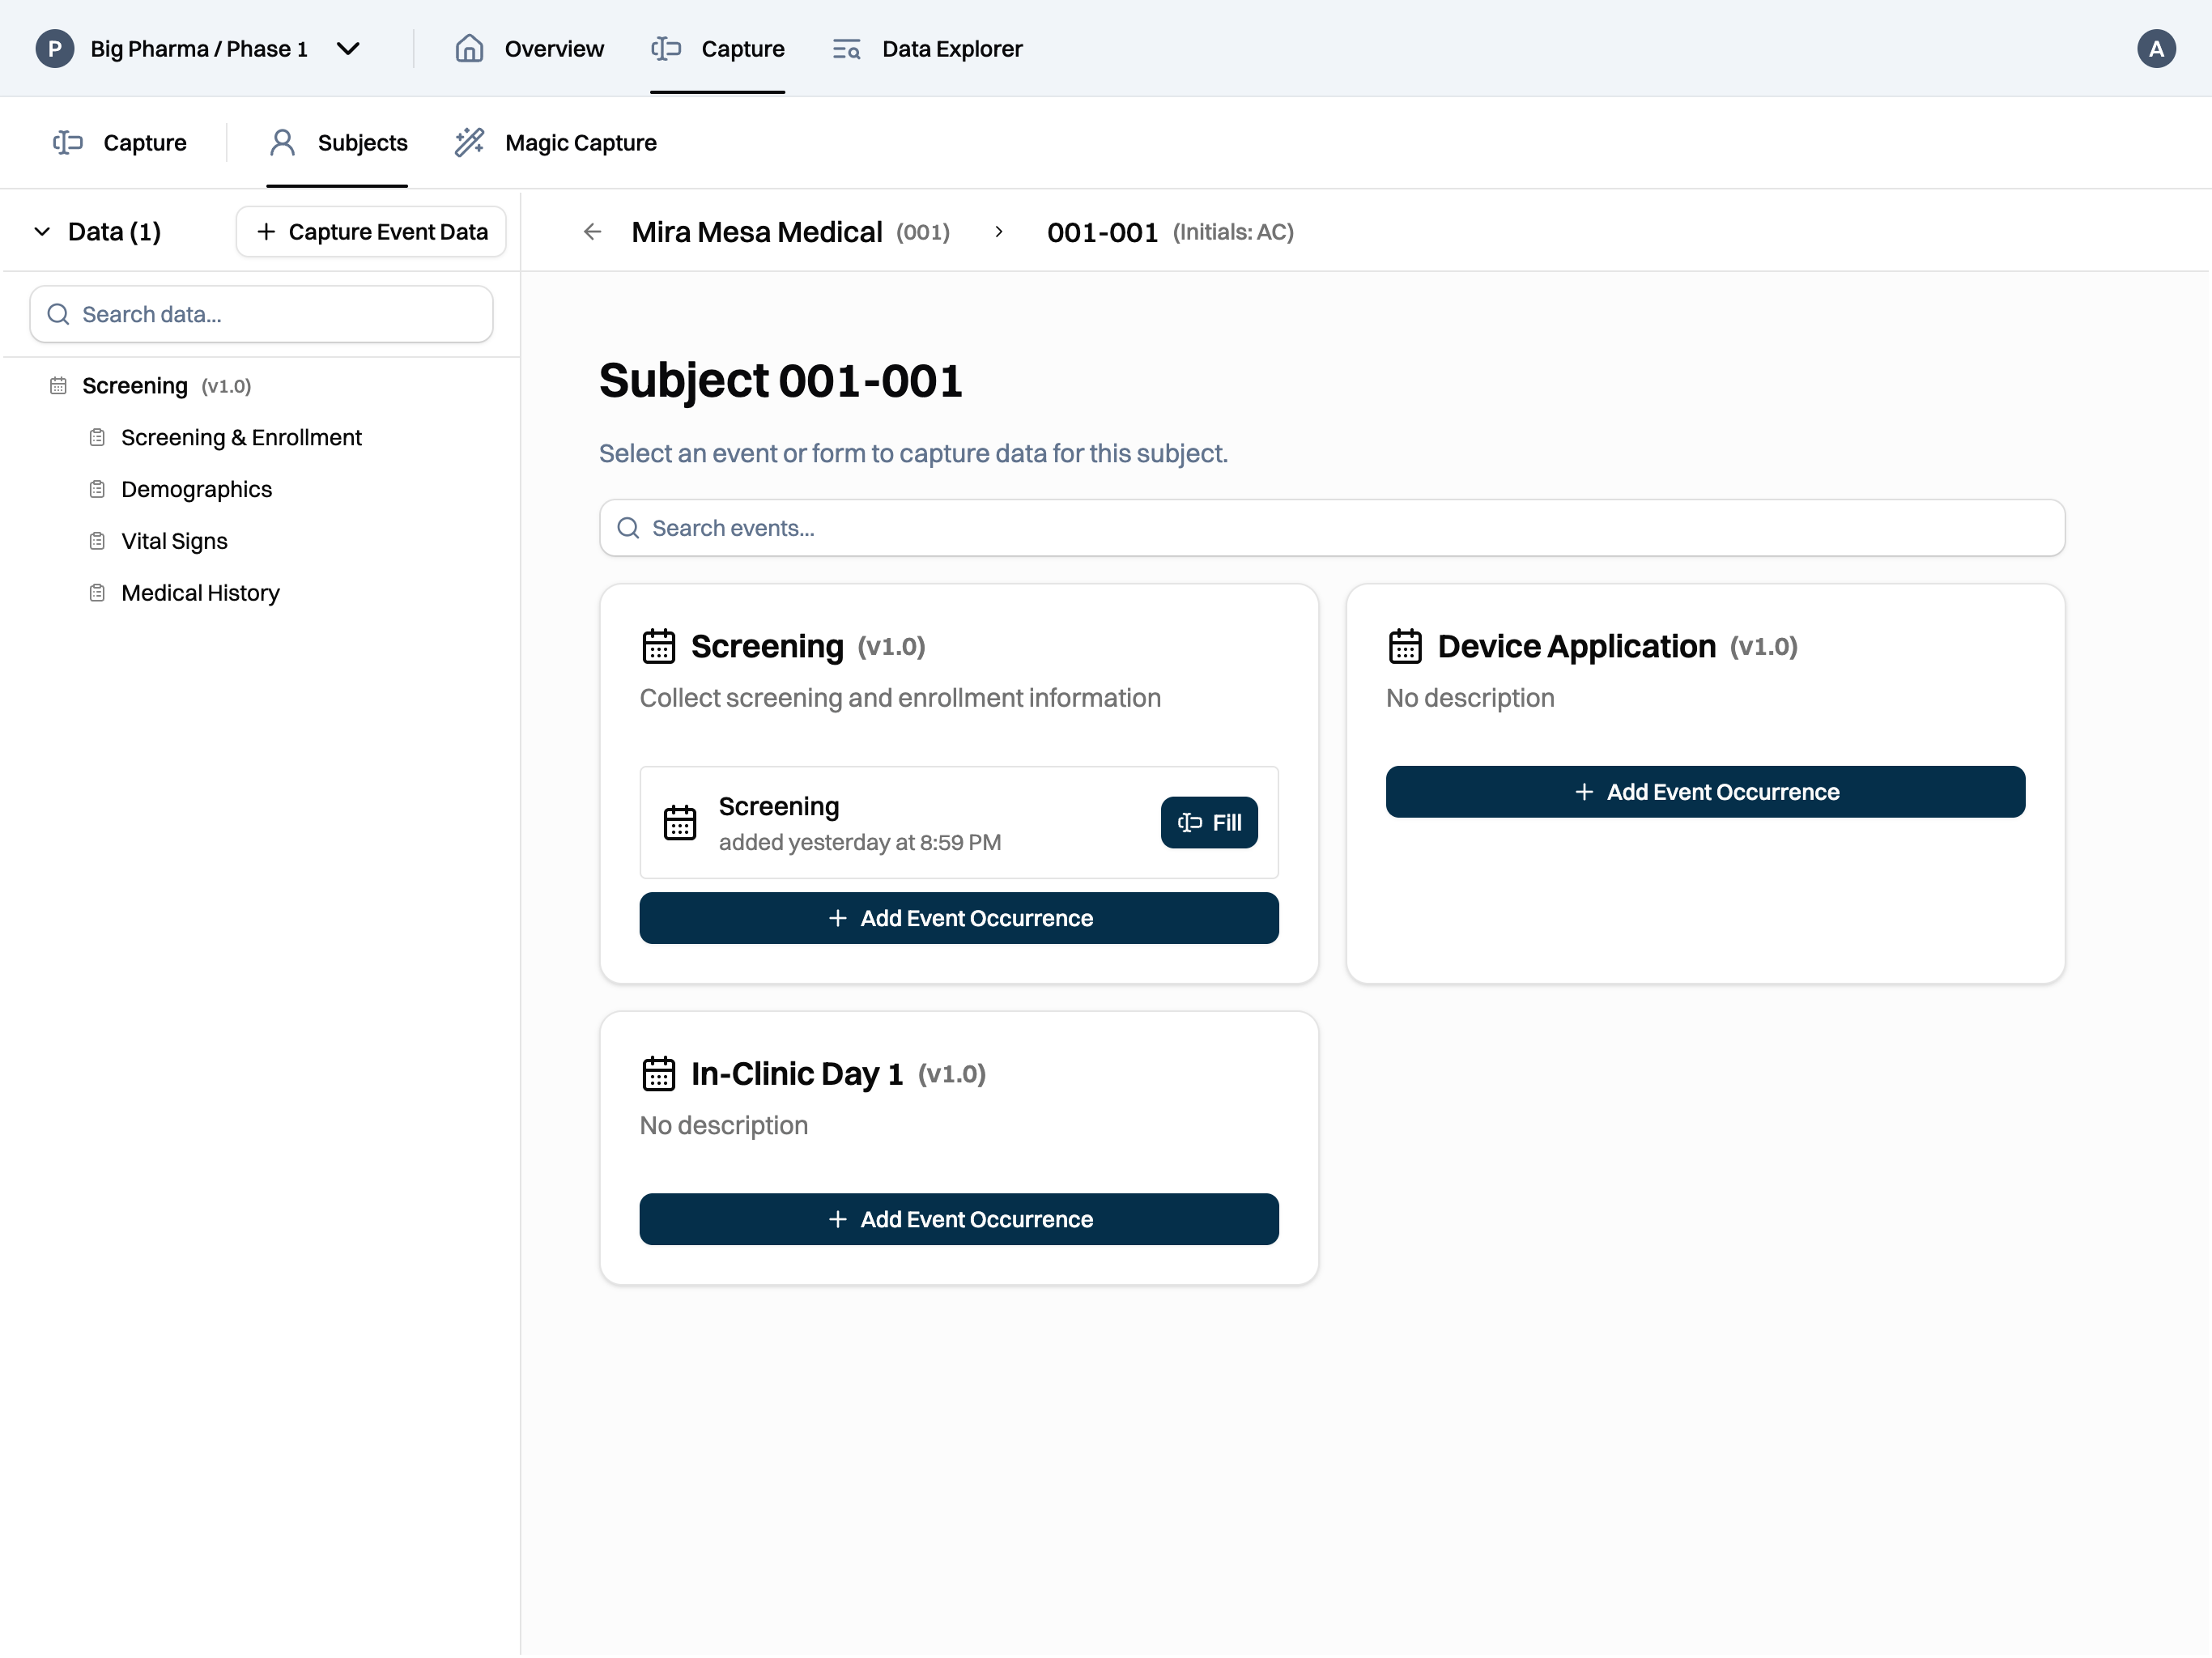Viewport: 2212px width, 1658px height.
Task: Click the project 'P' avatar icon
Action: click(x=55, y=49)
